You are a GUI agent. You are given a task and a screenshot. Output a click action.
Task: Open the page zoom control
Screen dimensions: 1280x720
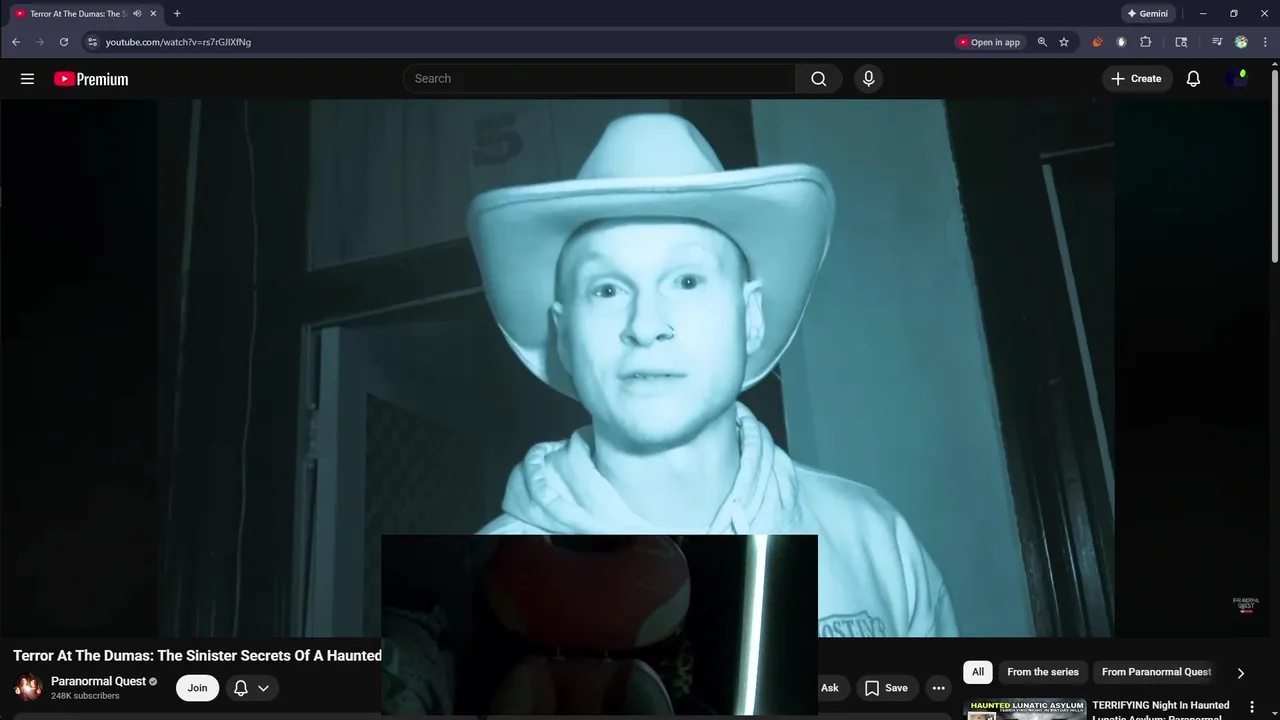click(x=1042, y=42)
